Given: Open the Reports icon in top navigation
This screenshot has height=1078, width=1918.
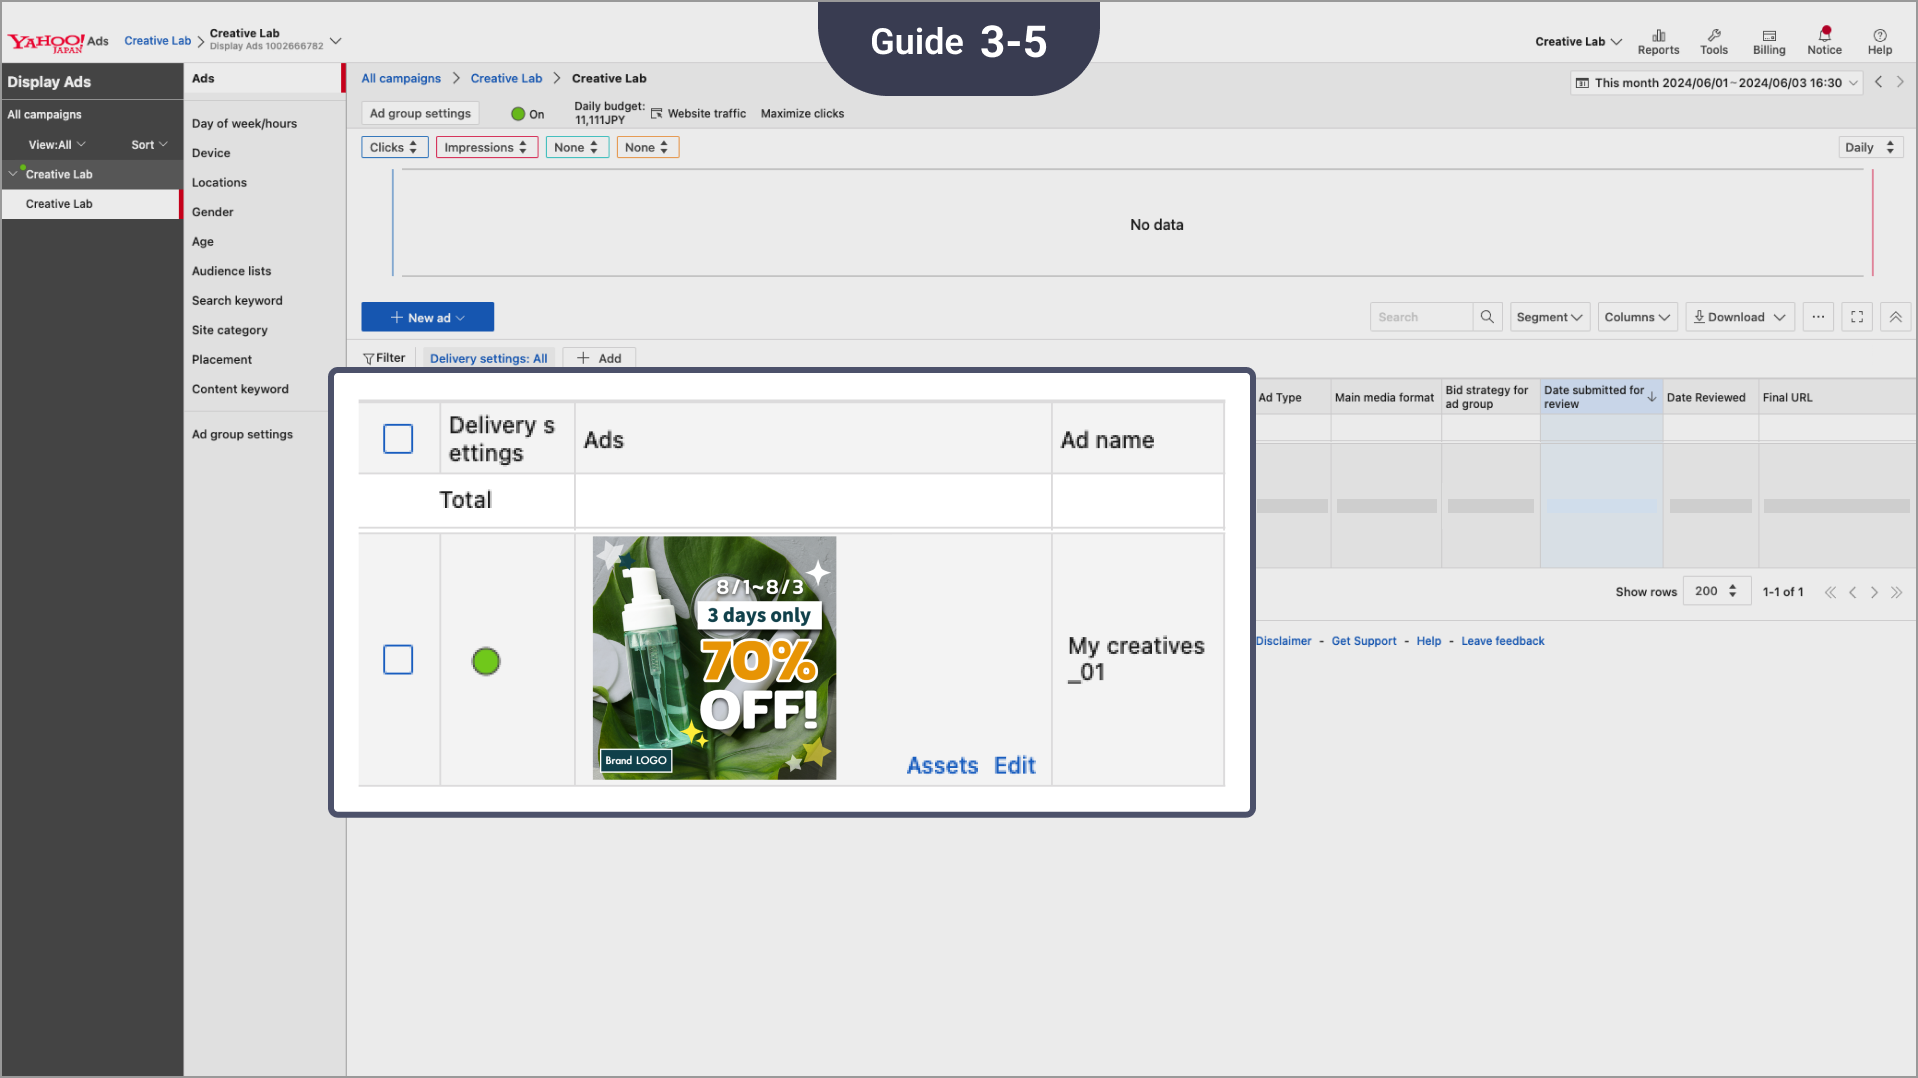Looking at the screenshot, I should (x=1658, y=40).
